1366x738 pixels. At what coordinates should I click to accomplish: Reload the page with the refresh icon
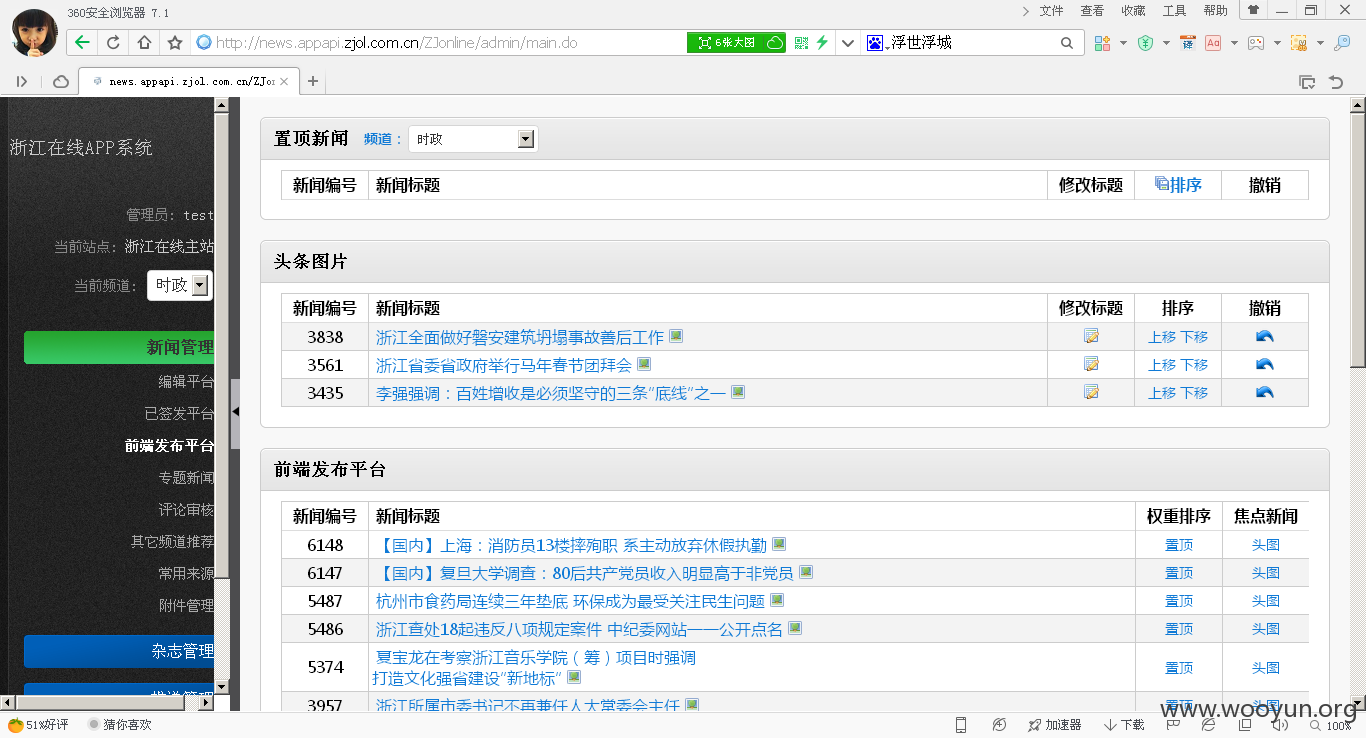(x=113, y=43)
